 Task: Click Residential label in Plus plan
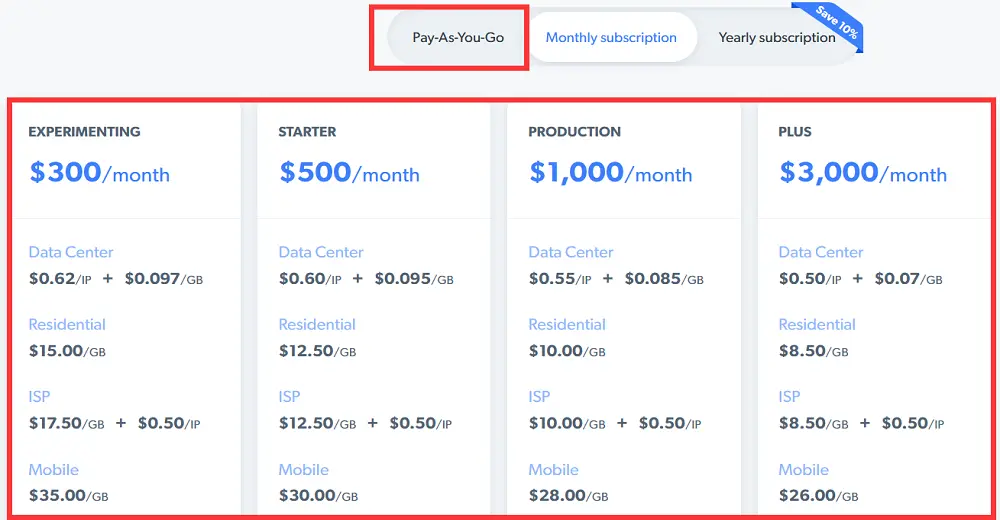(x=817, y=324)
